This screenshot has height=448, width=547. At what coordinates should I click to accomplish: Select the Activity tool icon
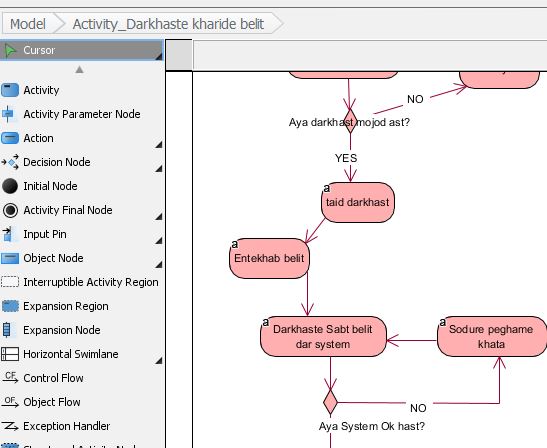tap(10, 90)
